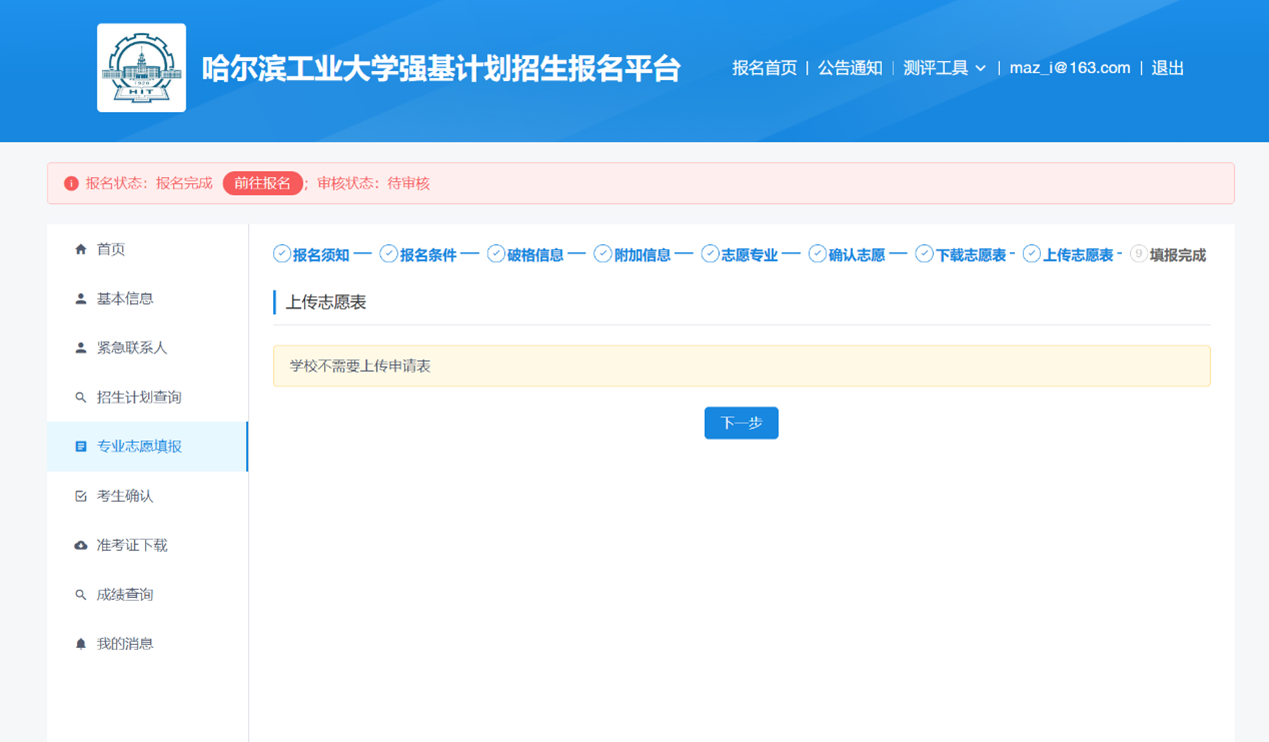The image size is (1269, 742).
Task: Click the 报名状态：报名完成 status text
Action: click(149, 183)
